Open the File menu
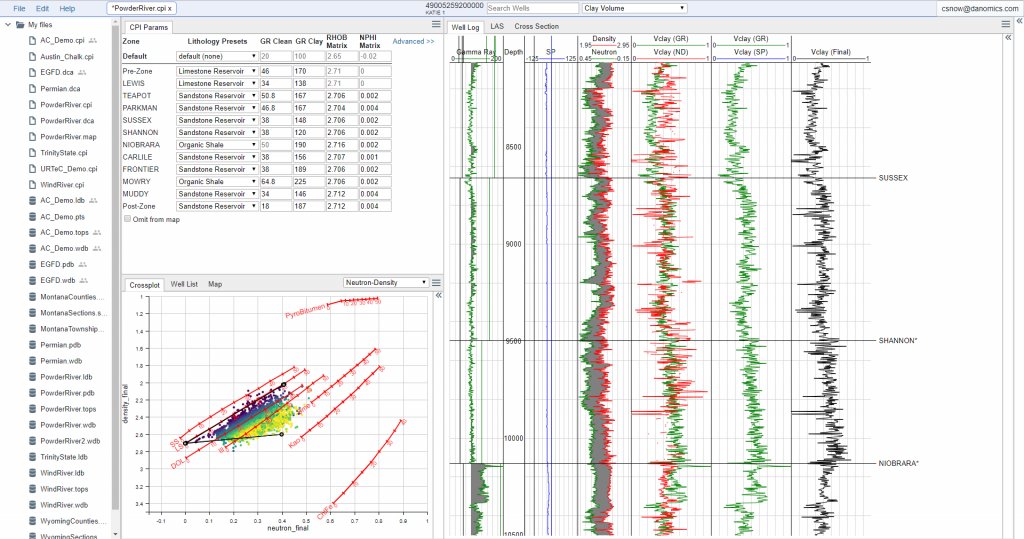 click(x=20, y=8)
